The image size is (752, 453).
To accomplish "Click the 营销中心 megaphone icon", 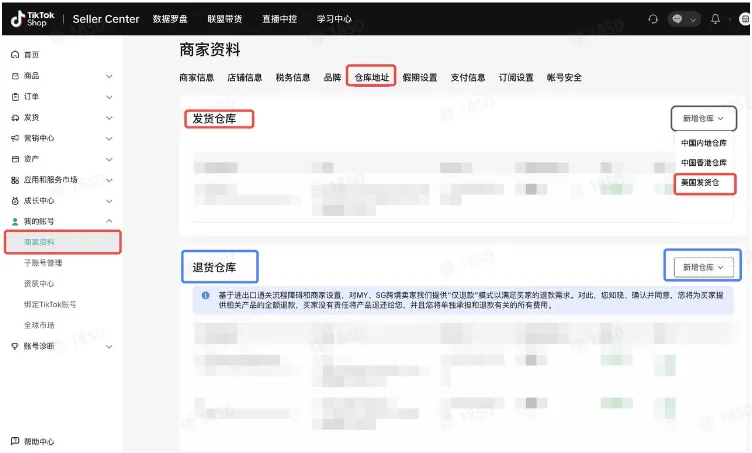I will [x=15, y=138].
